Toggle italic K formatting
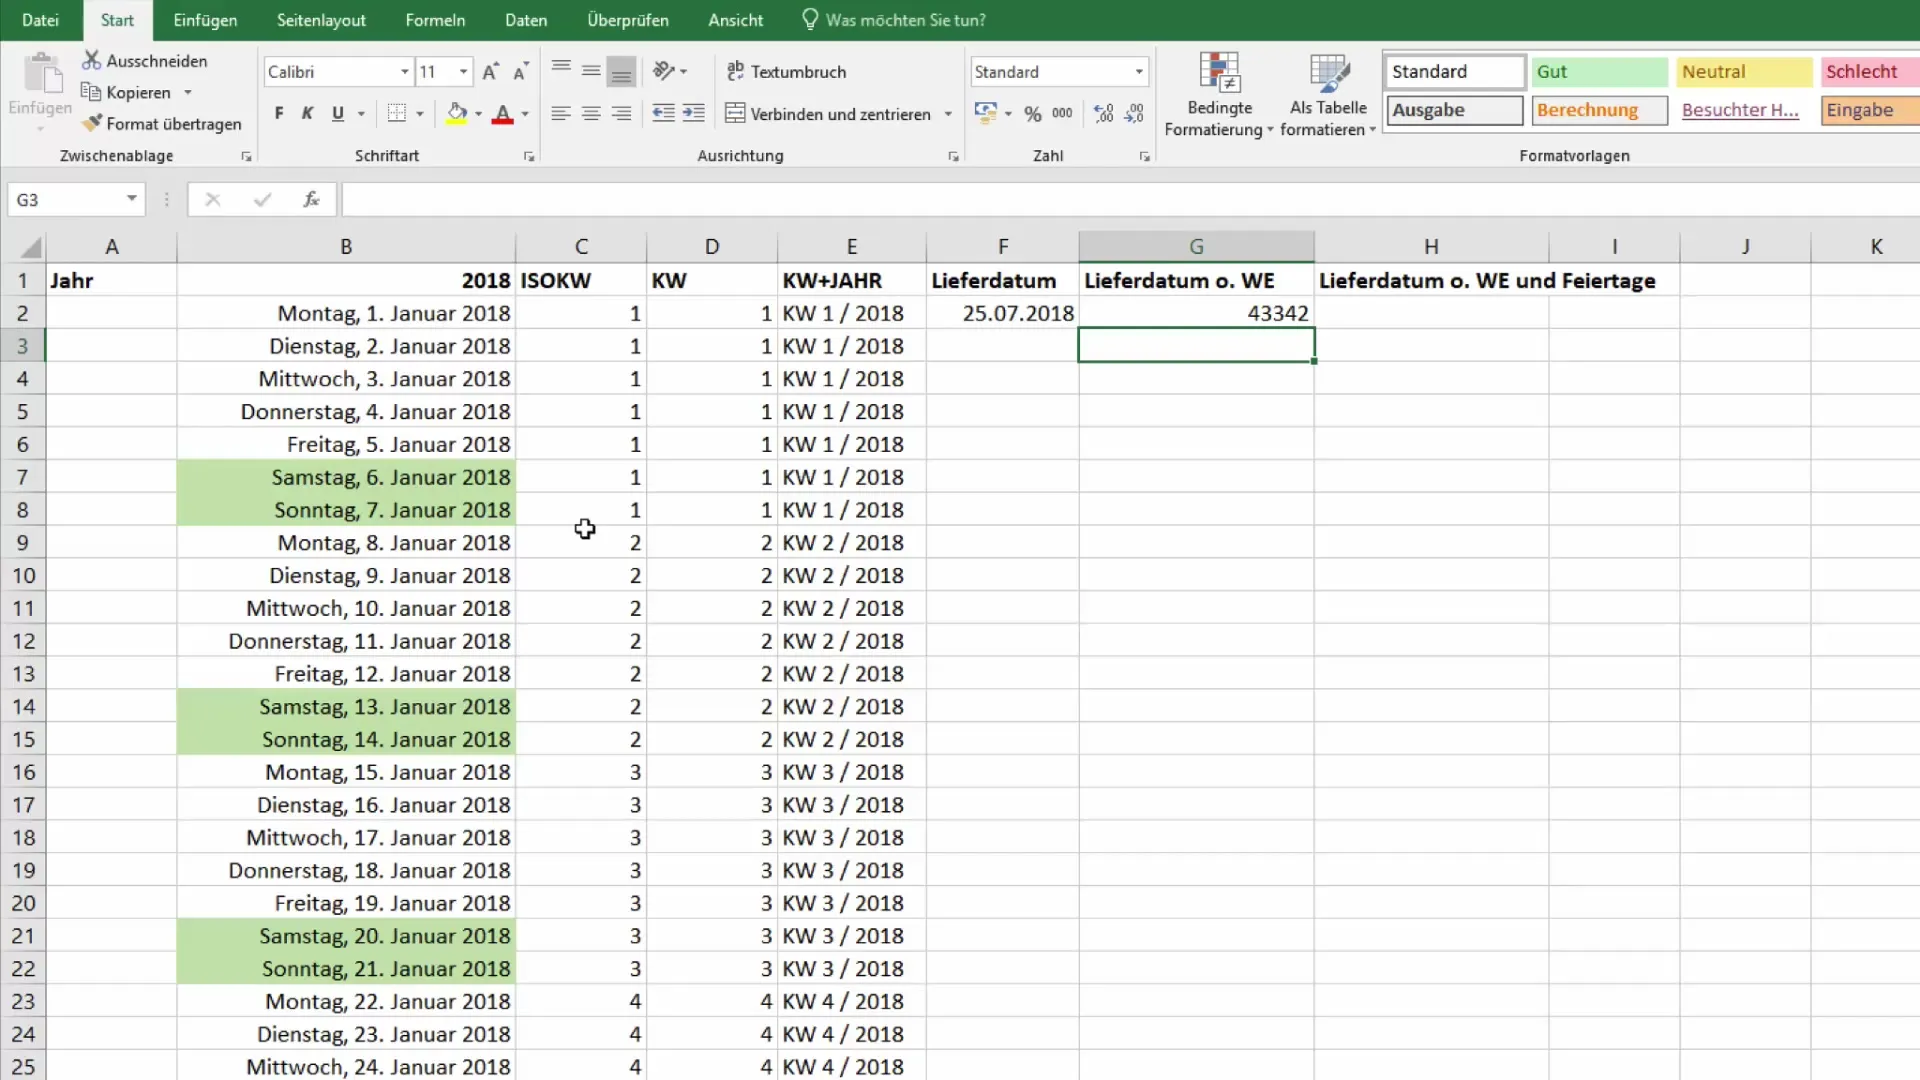This screenshot has height=1080, width=1920. point(308,113)
